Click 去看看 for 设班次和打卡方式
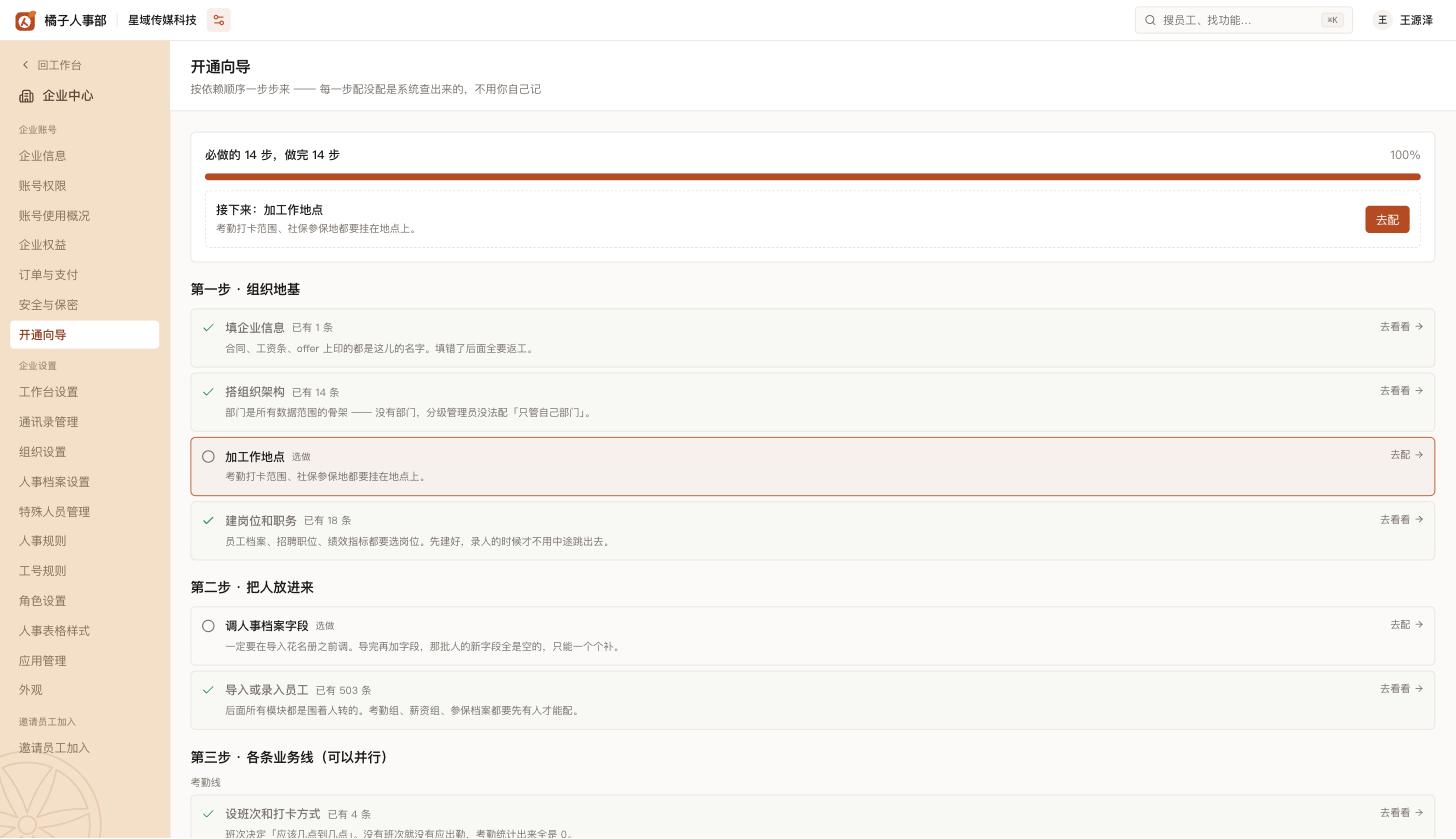 point(1401,813)
